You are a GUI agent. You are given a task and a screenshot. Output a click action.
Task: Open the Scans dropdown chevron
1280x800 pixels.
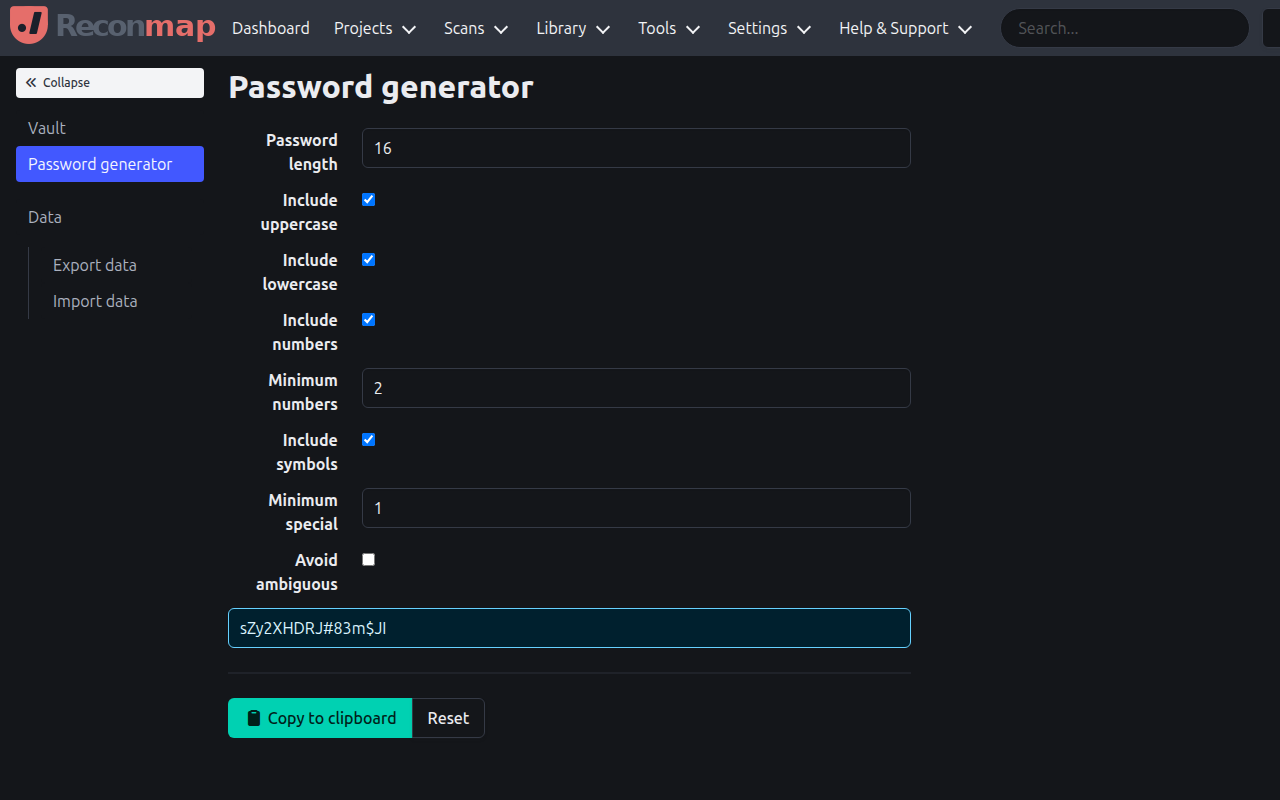click(x=501, y=29)
